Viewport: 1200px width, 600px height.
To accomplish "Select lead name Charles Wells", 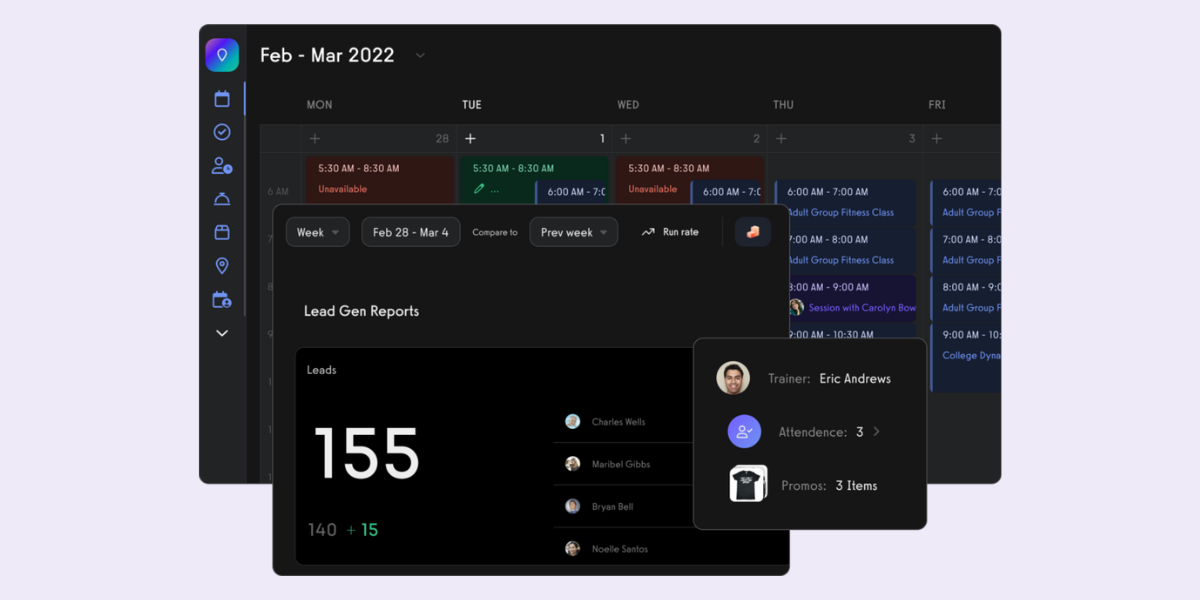I will [618, 422].
